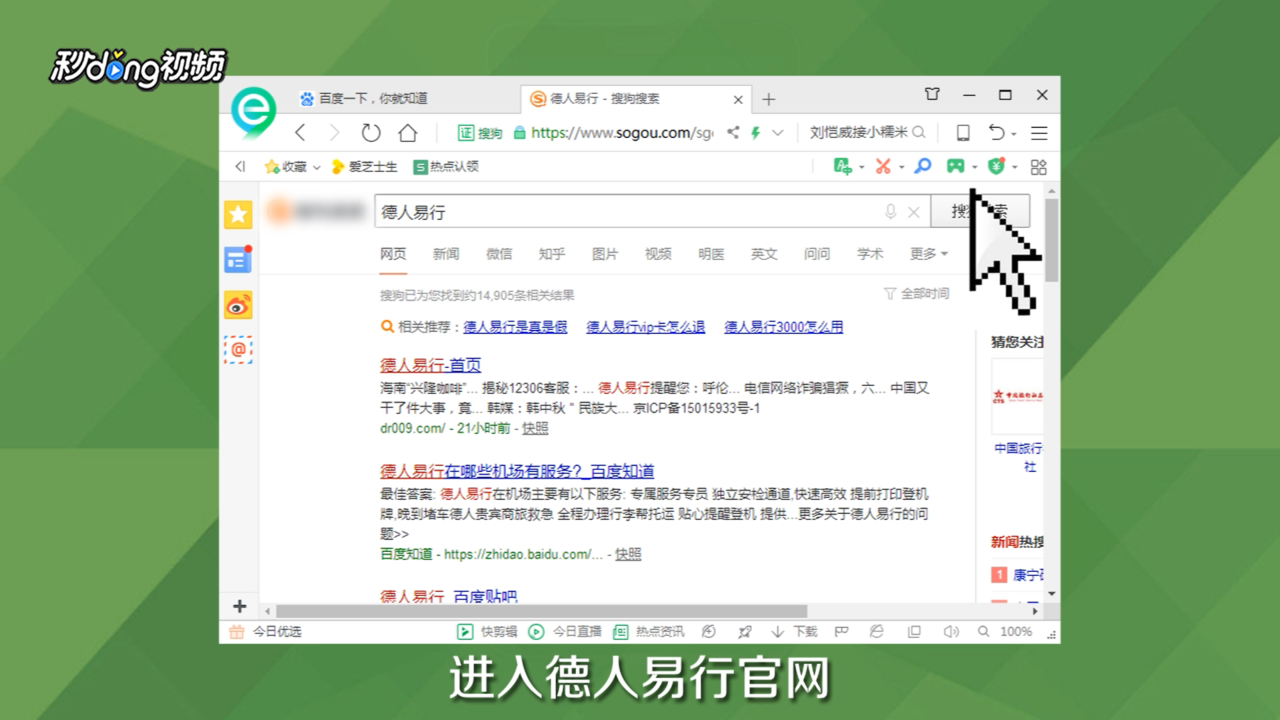Viewport: 1280px width, 720px height.
Task: Click the magnifier in the browser search box
Action: [x=919, y=132]
